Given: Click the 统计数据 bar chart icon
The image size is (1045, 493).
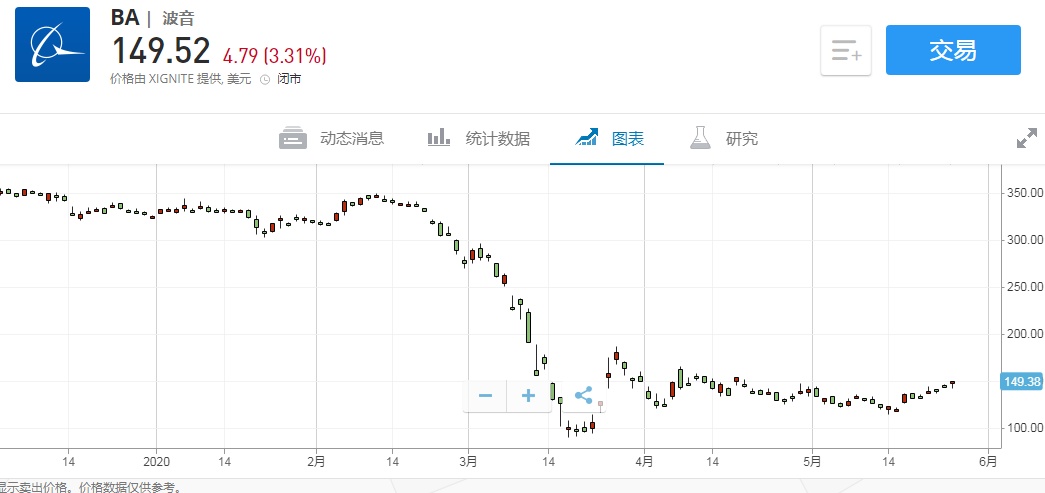Looking at the screenshot, I should point(438,138).
